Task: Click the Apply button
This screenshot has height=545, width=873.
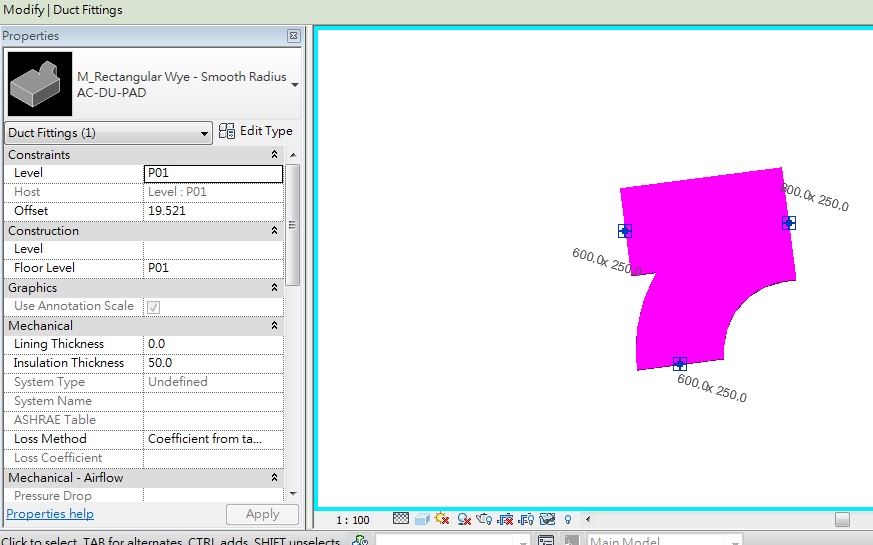Action: point(262,514)
